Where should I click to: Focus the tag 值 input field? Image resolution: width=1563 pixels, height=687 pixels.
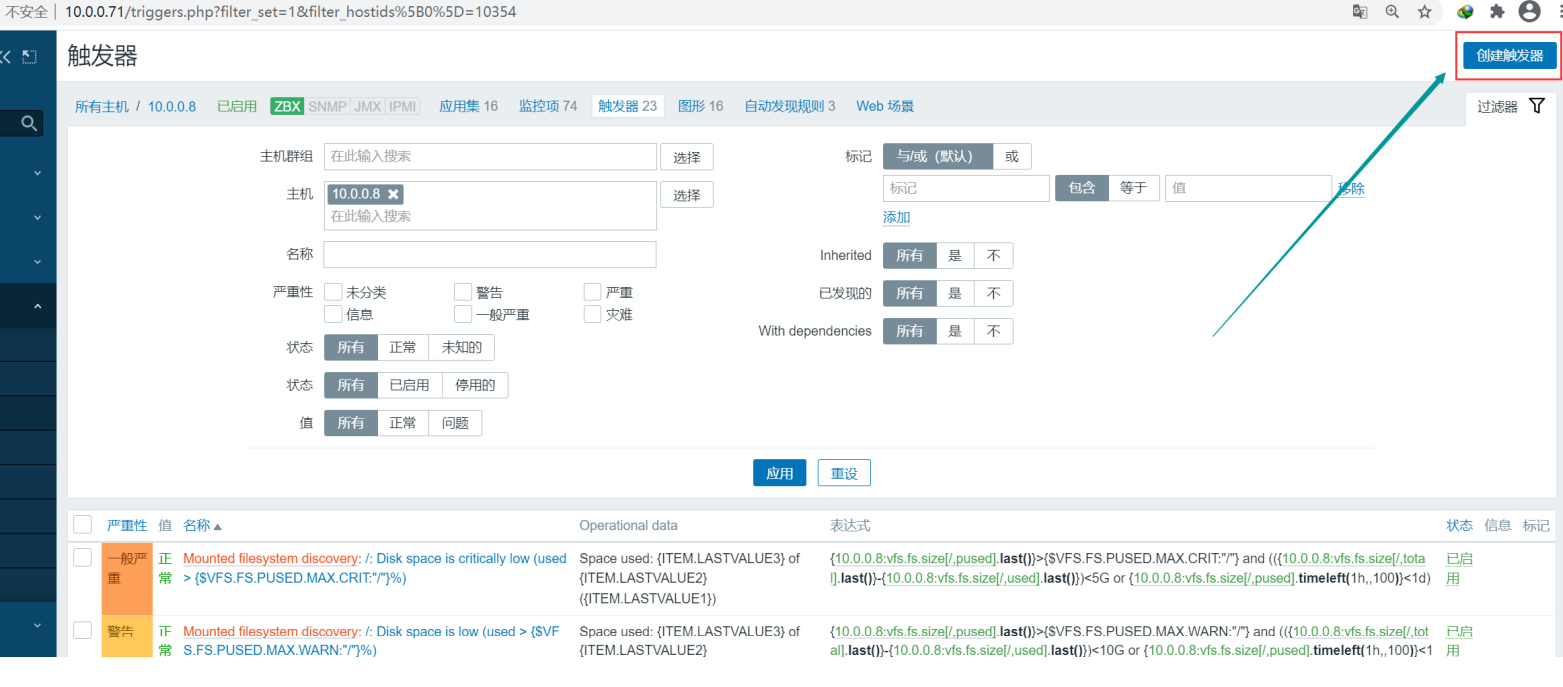(1248, 188)
